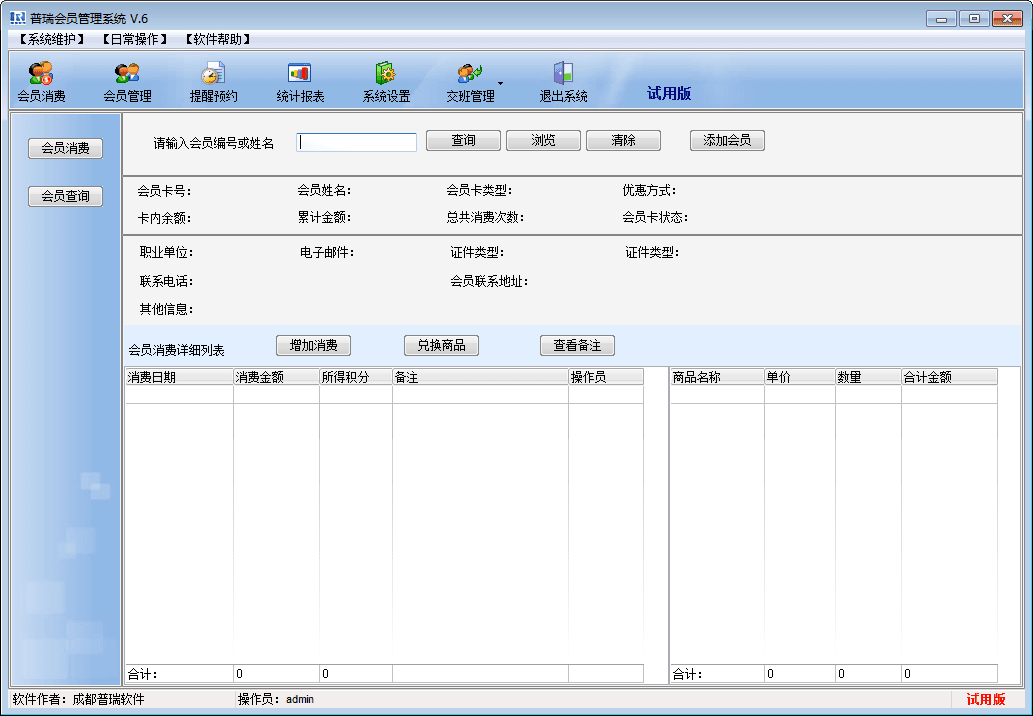This screenshot has height=716, width=1033.
Task: Click the 系统设置 gear icon
Action: pos(386,74)
